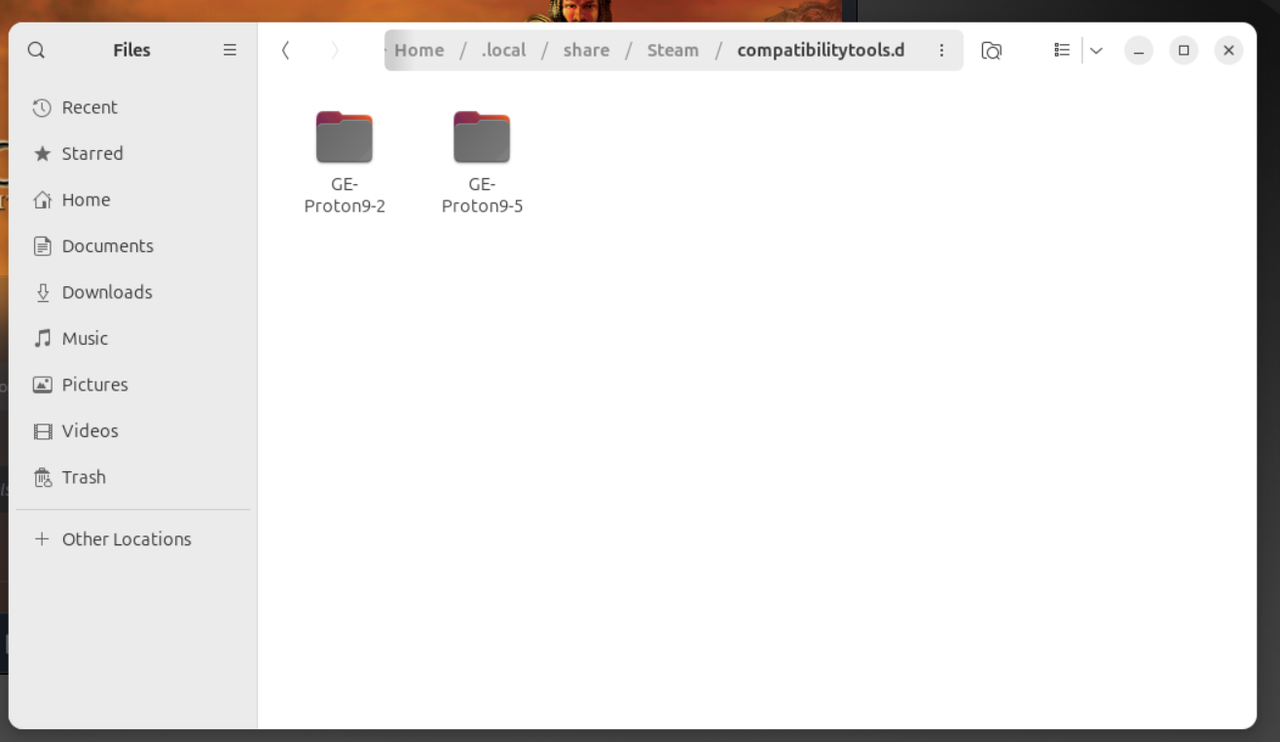Click the GE-Proton9-5 folder name label
The image size is (1280, 742).
[482, 195]
